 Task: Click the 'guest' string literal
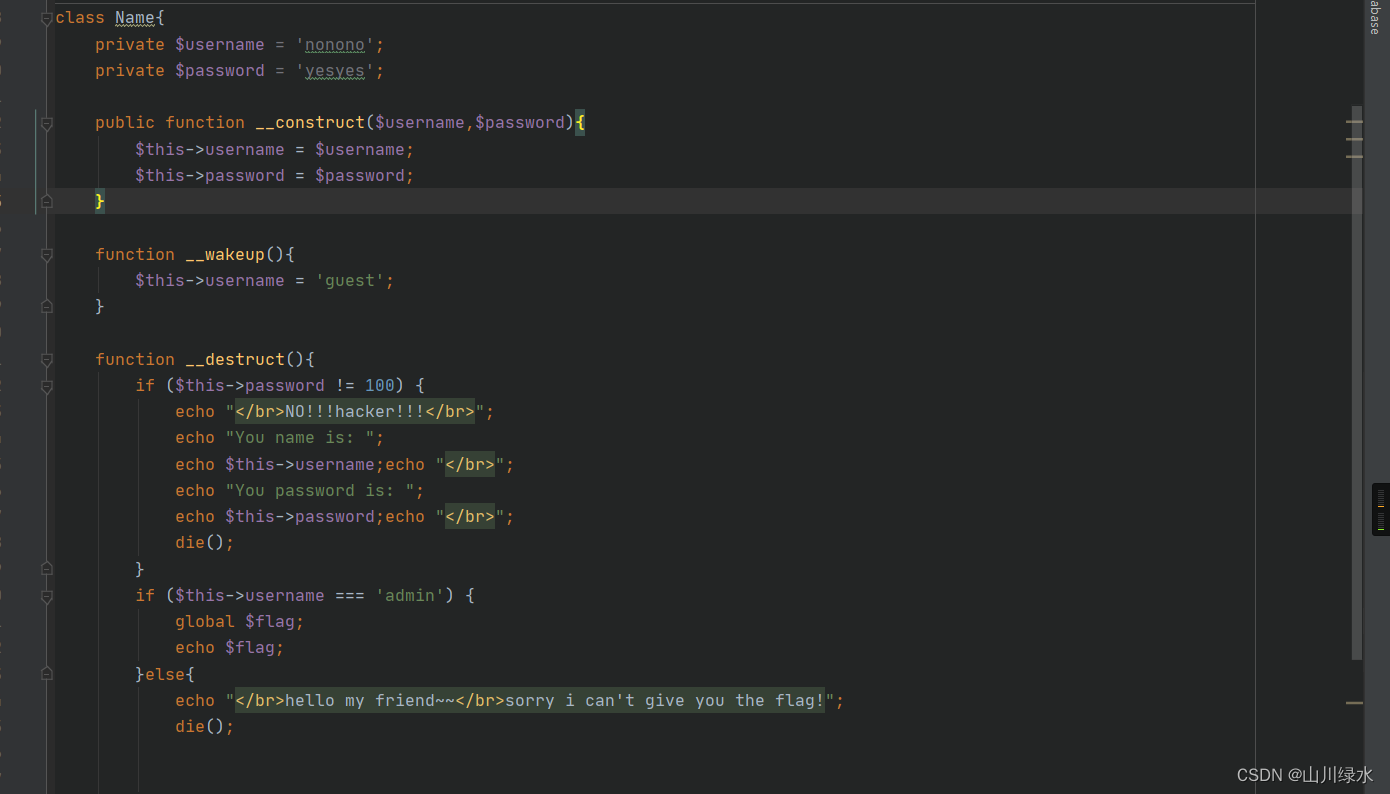pyautogui.click(x=350, y=281)
